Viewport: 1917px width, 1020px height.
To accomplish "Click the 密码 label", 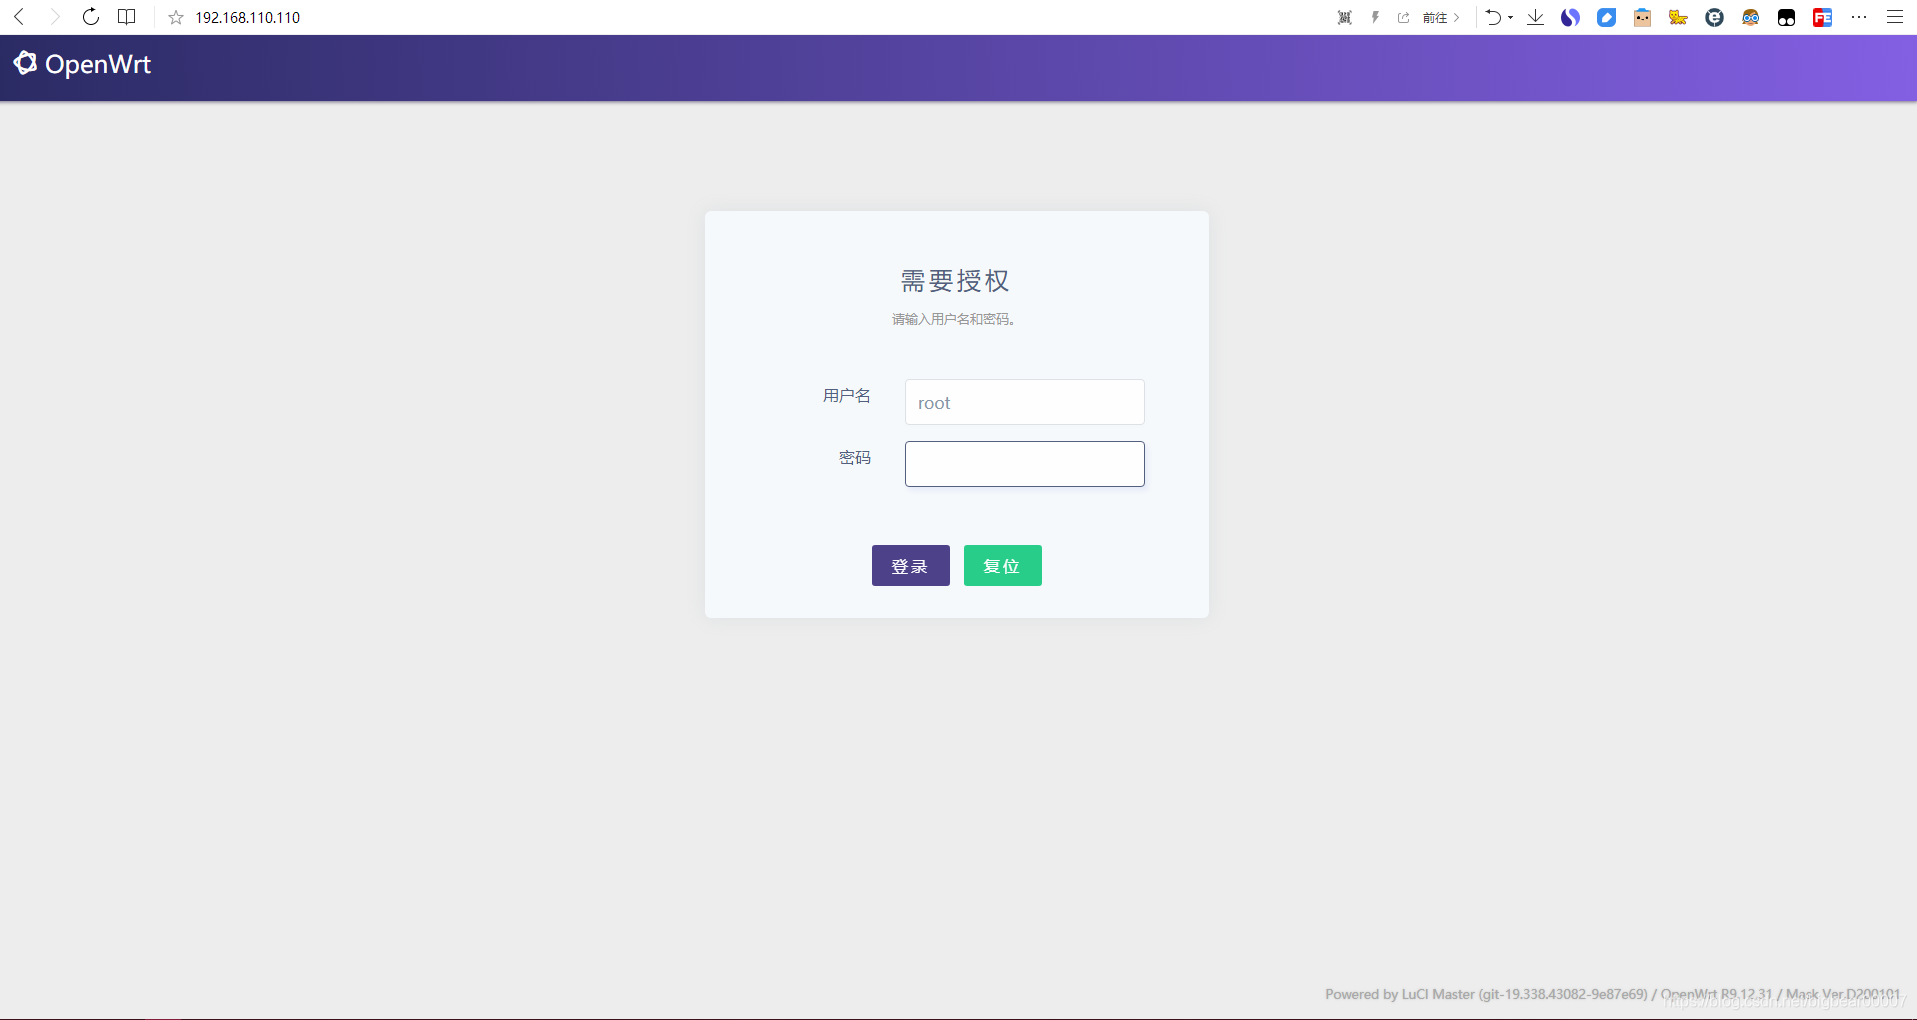I will click(x=855, y=458).
